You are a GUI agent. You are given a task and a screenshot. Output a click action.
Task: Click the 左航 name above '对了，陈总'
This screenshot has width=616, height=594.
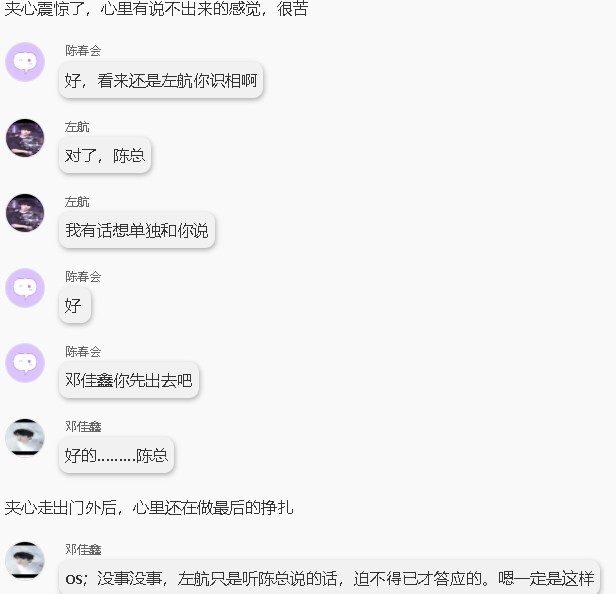click(77, 126)
